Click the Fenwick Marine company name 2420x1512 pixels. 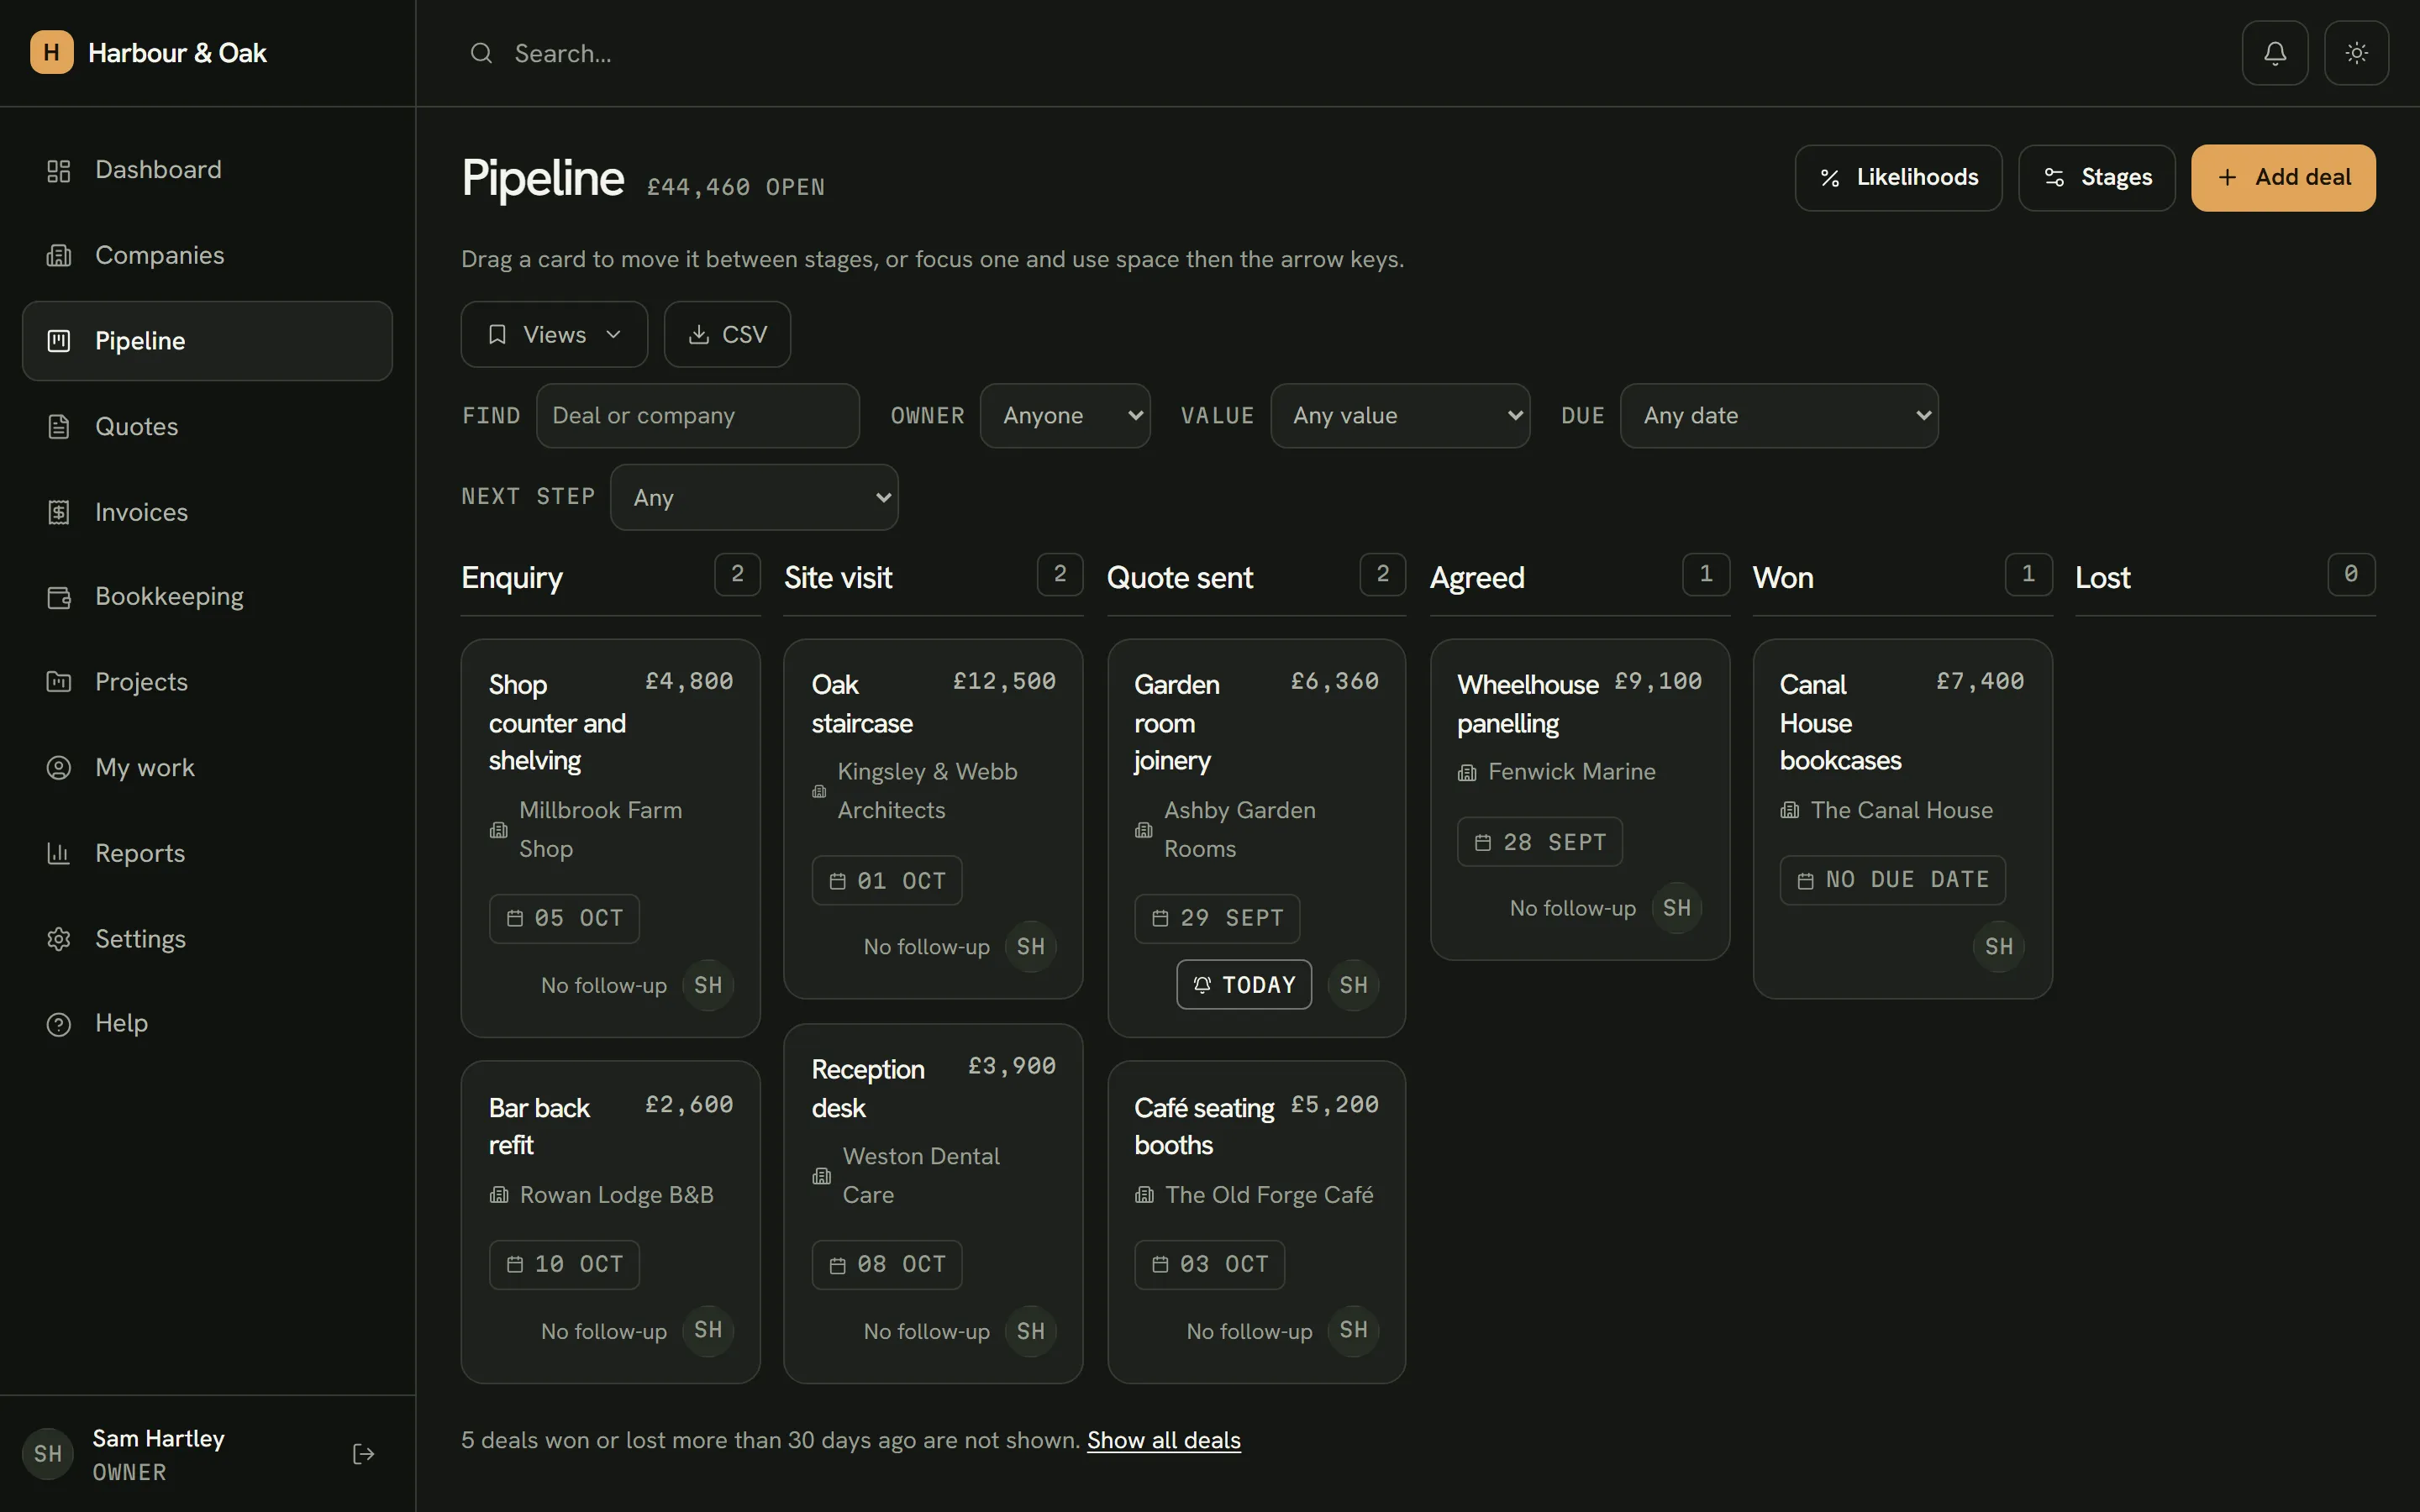[x=1571, y=772]
